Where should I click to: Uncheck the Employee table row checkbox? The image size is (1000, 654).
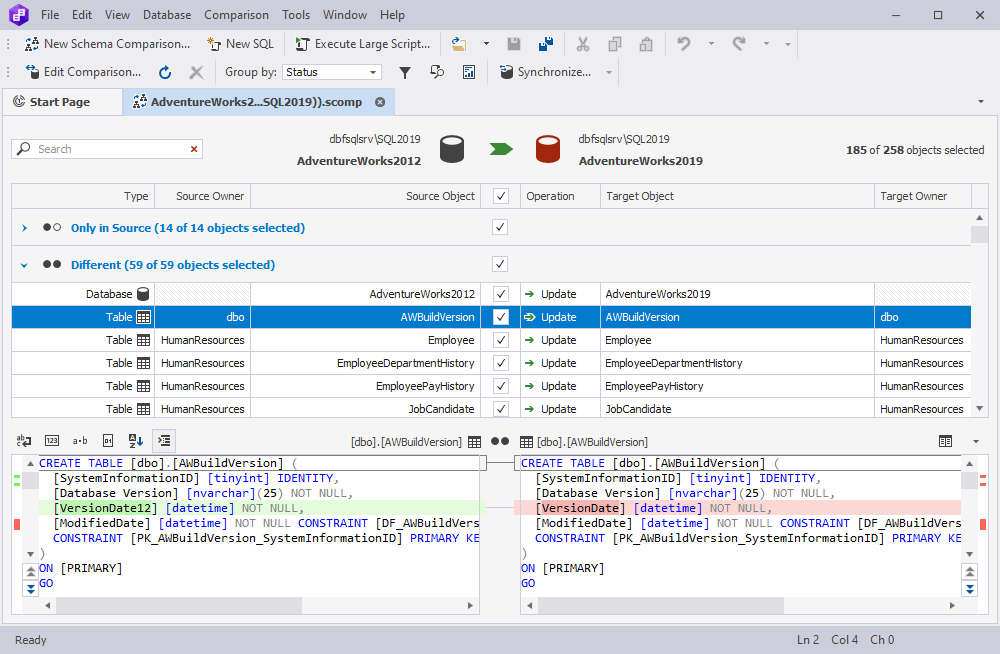coord(501,340)
